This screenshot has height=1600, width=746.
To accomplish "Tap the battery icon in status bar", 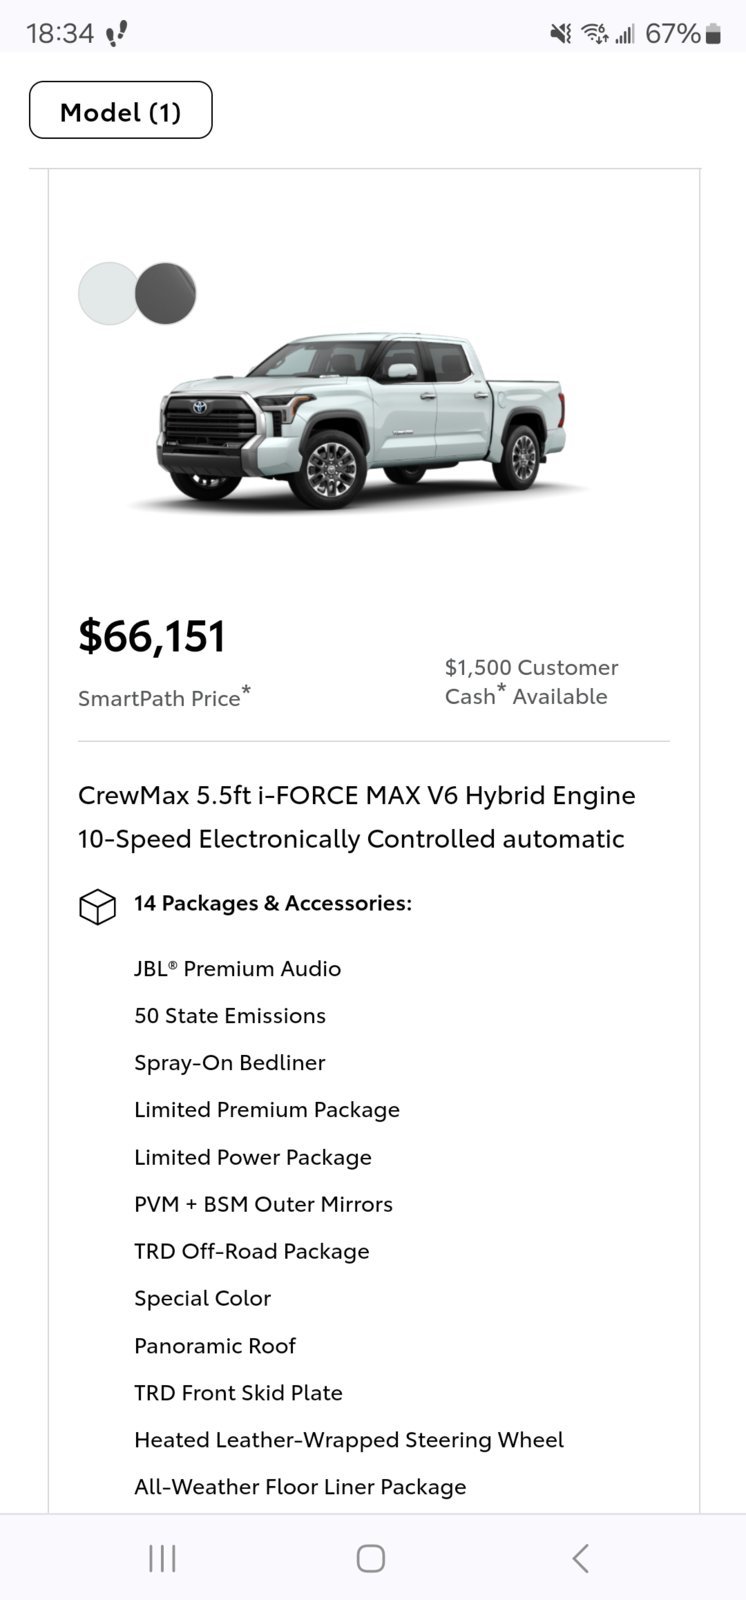I will [713, 34].
